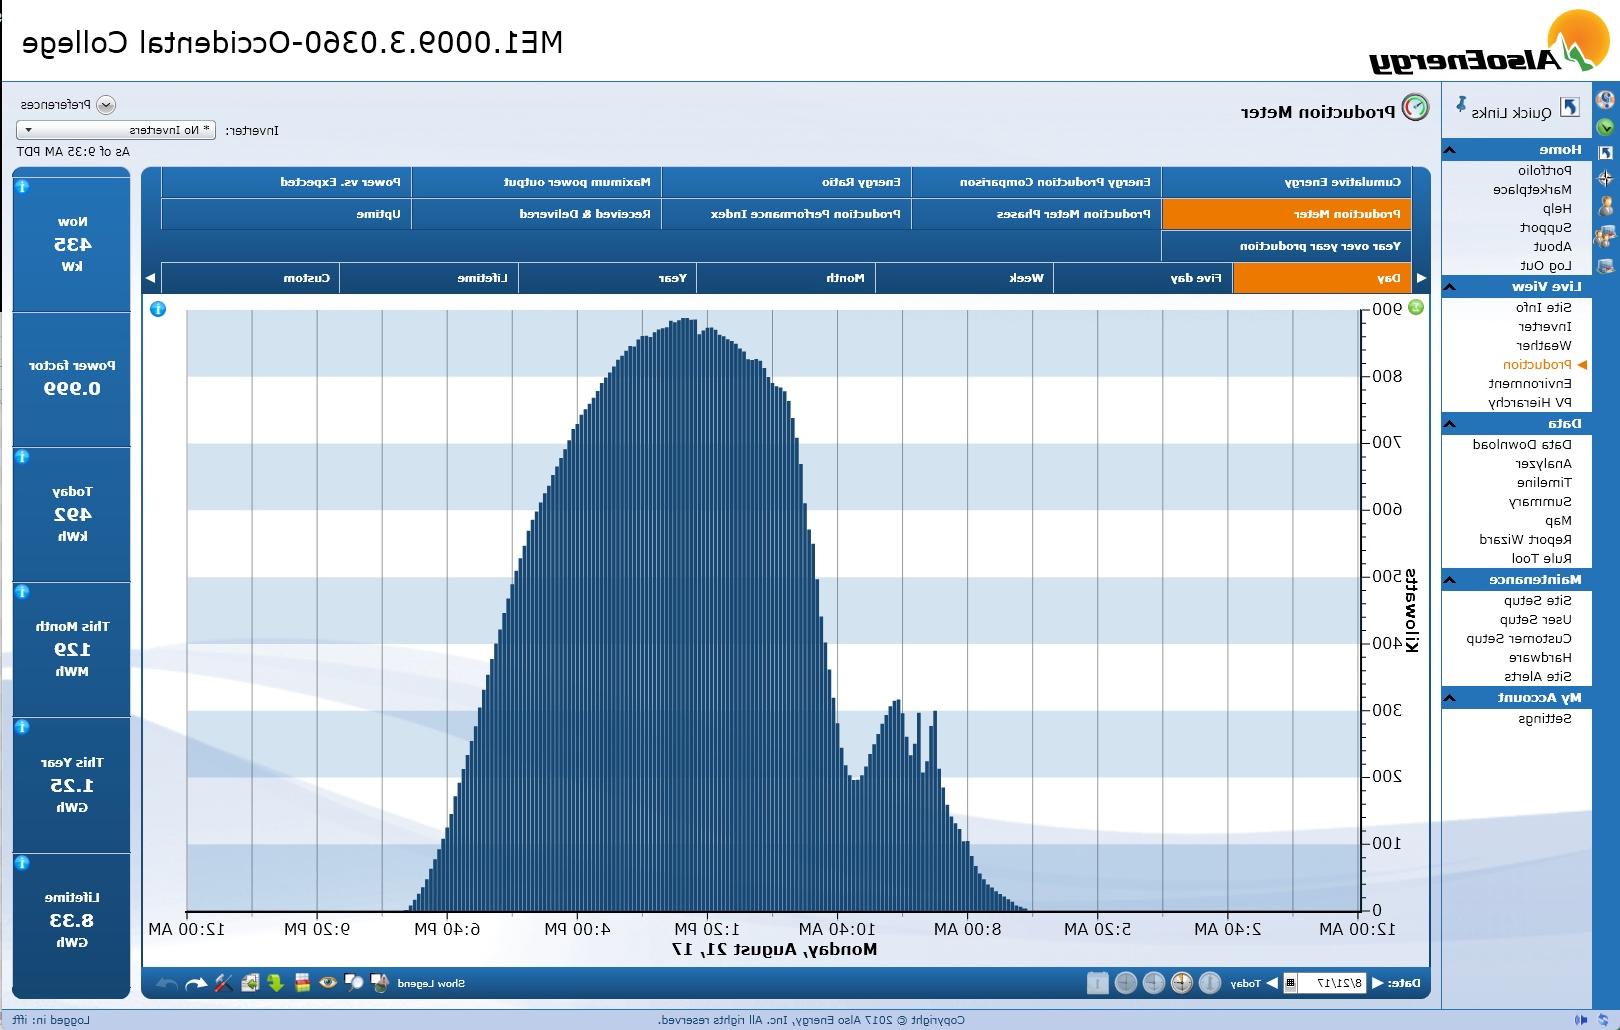Screen dimensions: 1620x1030
Task: Click the info icon in This Year panel
Action: tap(22, 727)
